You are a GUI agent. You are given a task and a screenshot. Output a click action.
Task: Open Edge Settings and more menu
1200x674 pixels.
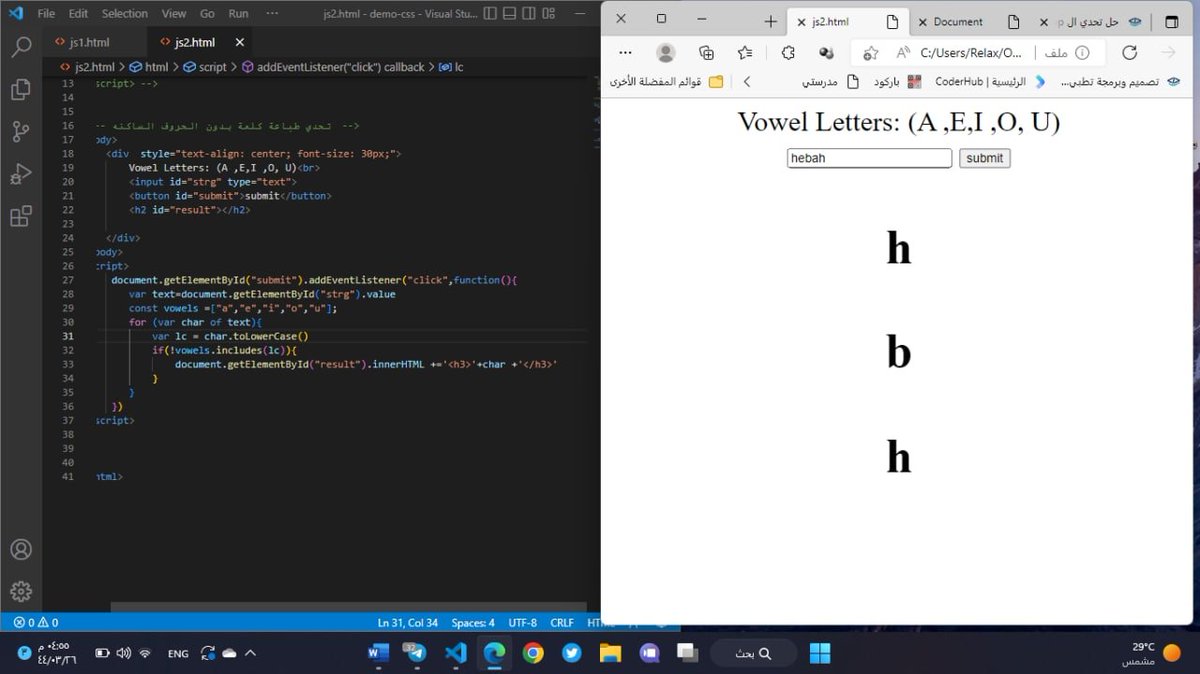626,53
